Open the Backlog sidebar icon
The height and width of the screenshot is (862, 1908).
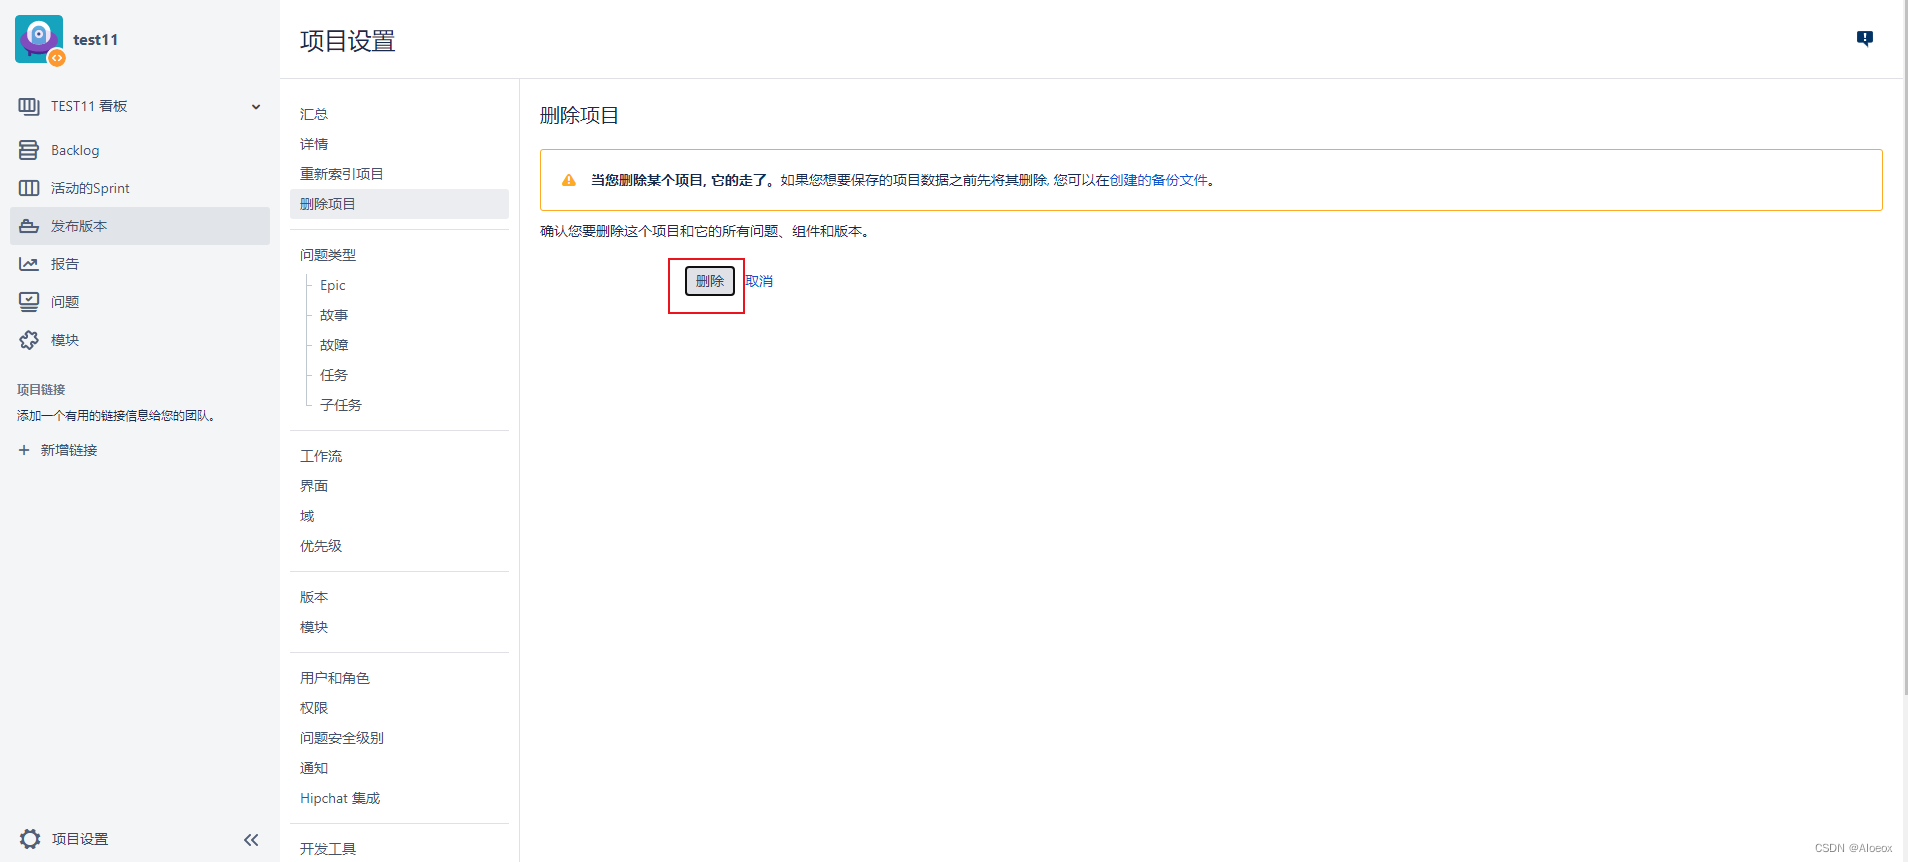[x=29, y=150]
